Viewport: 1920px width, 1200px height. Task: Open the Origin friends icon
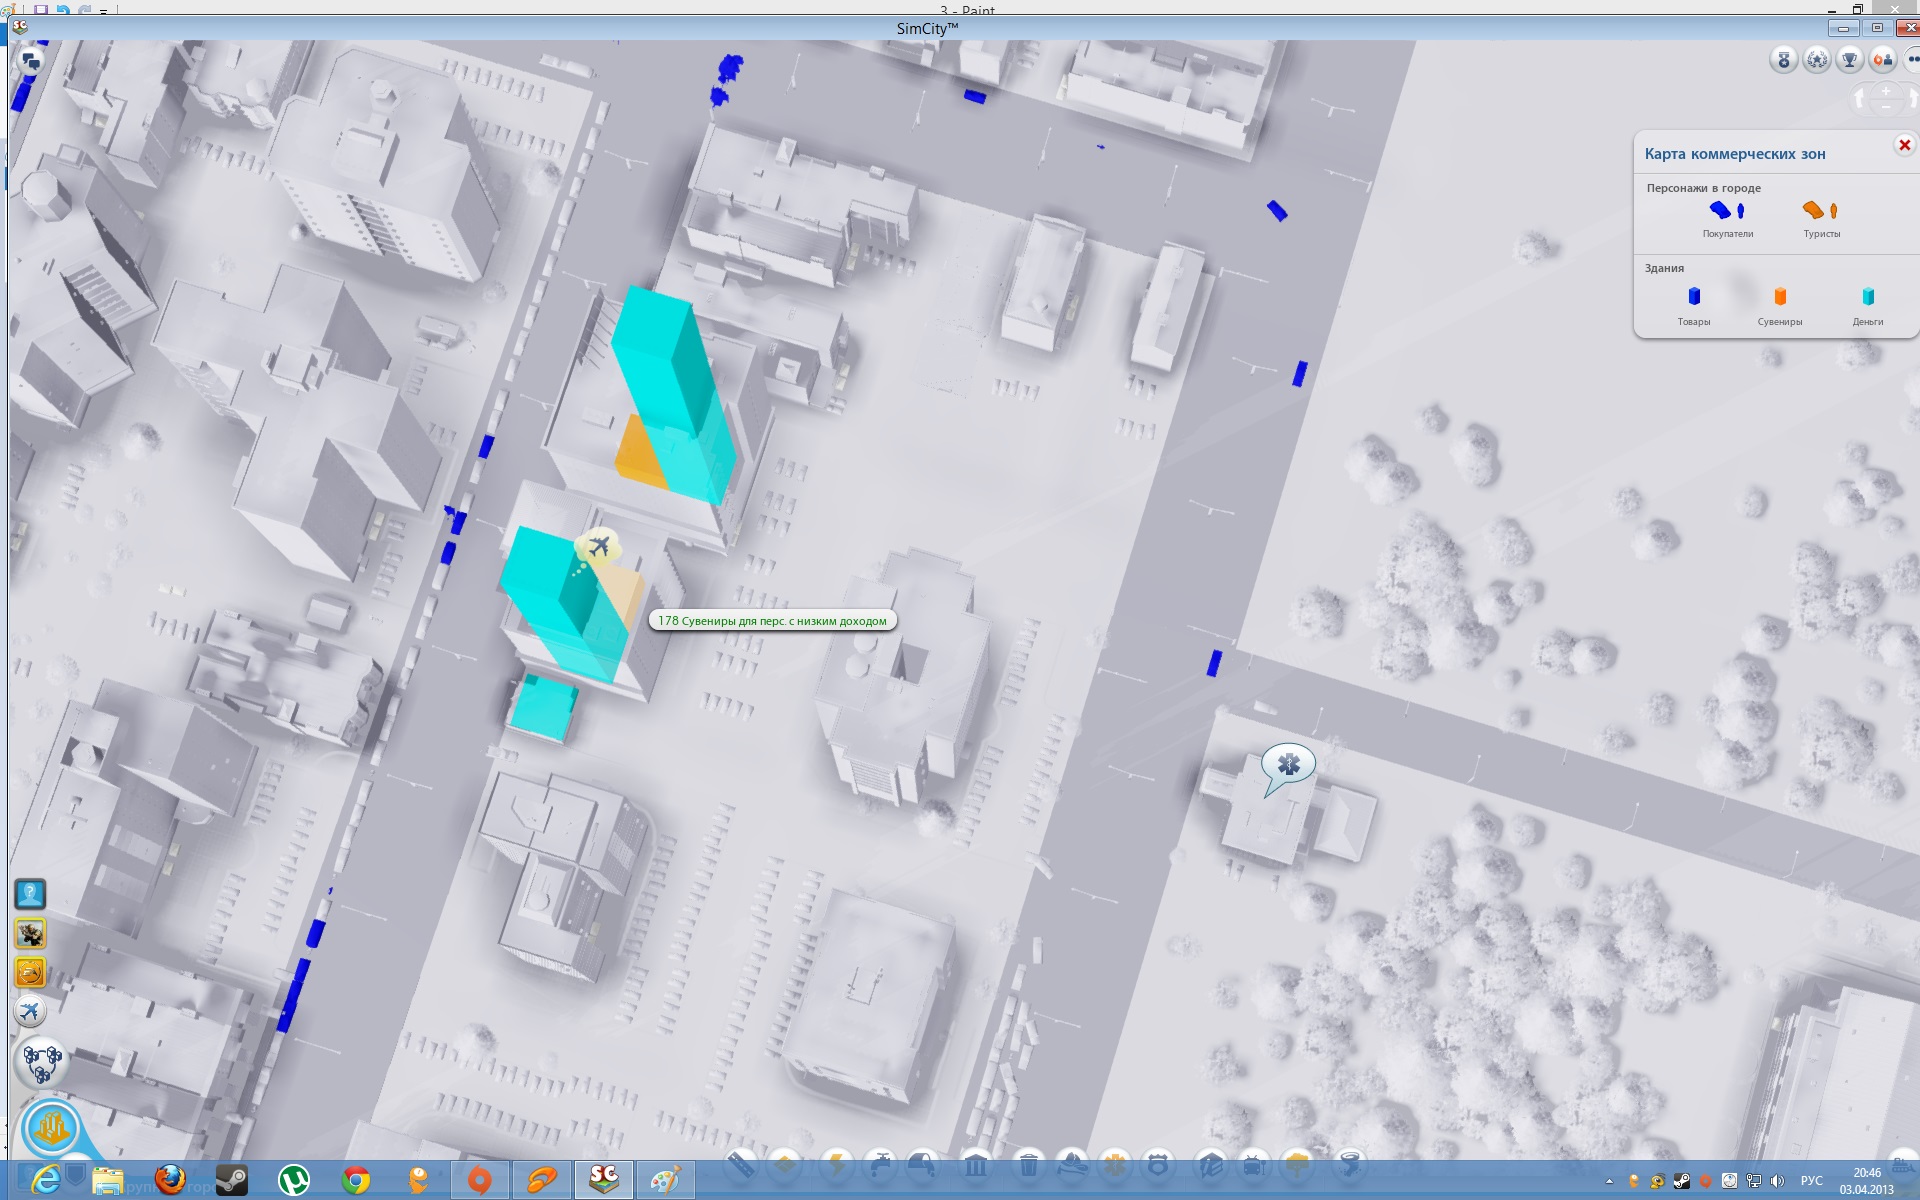[1883, 60]
